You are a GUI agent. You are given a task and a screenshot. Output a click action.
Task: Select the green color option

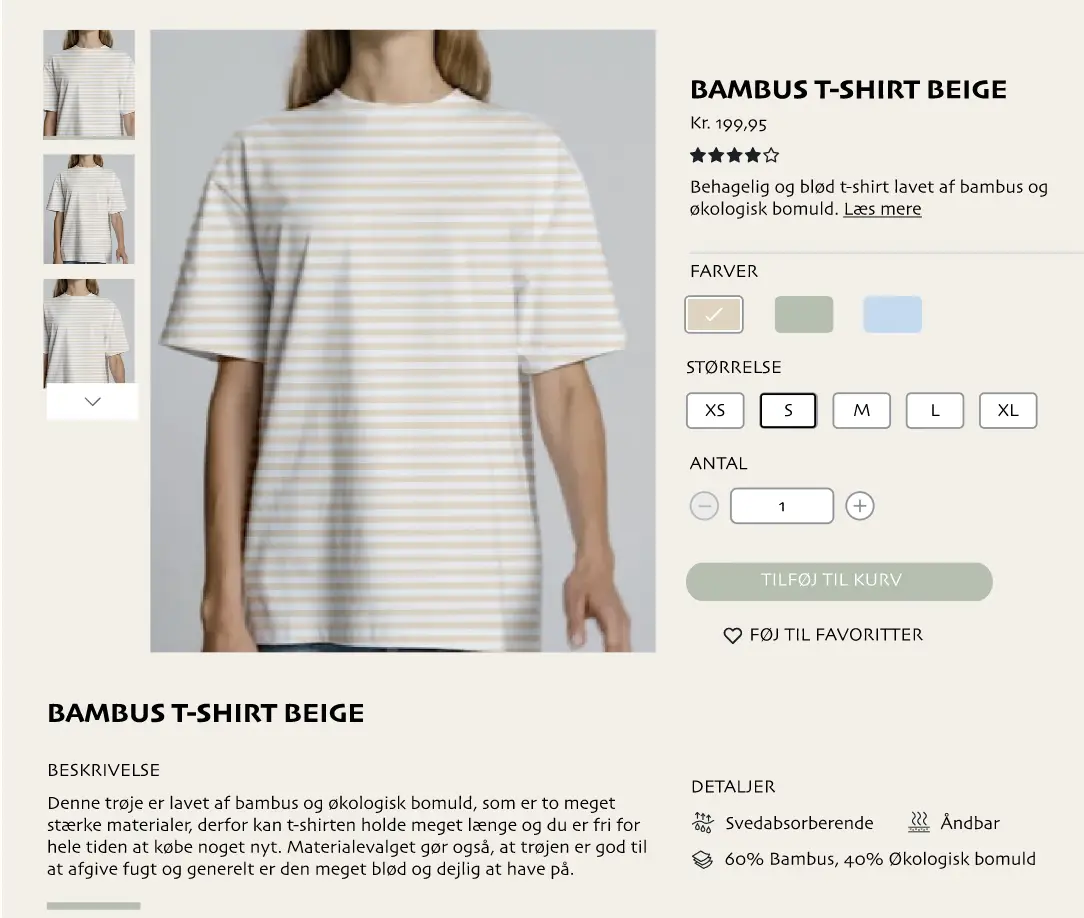(x=803, y=313)
